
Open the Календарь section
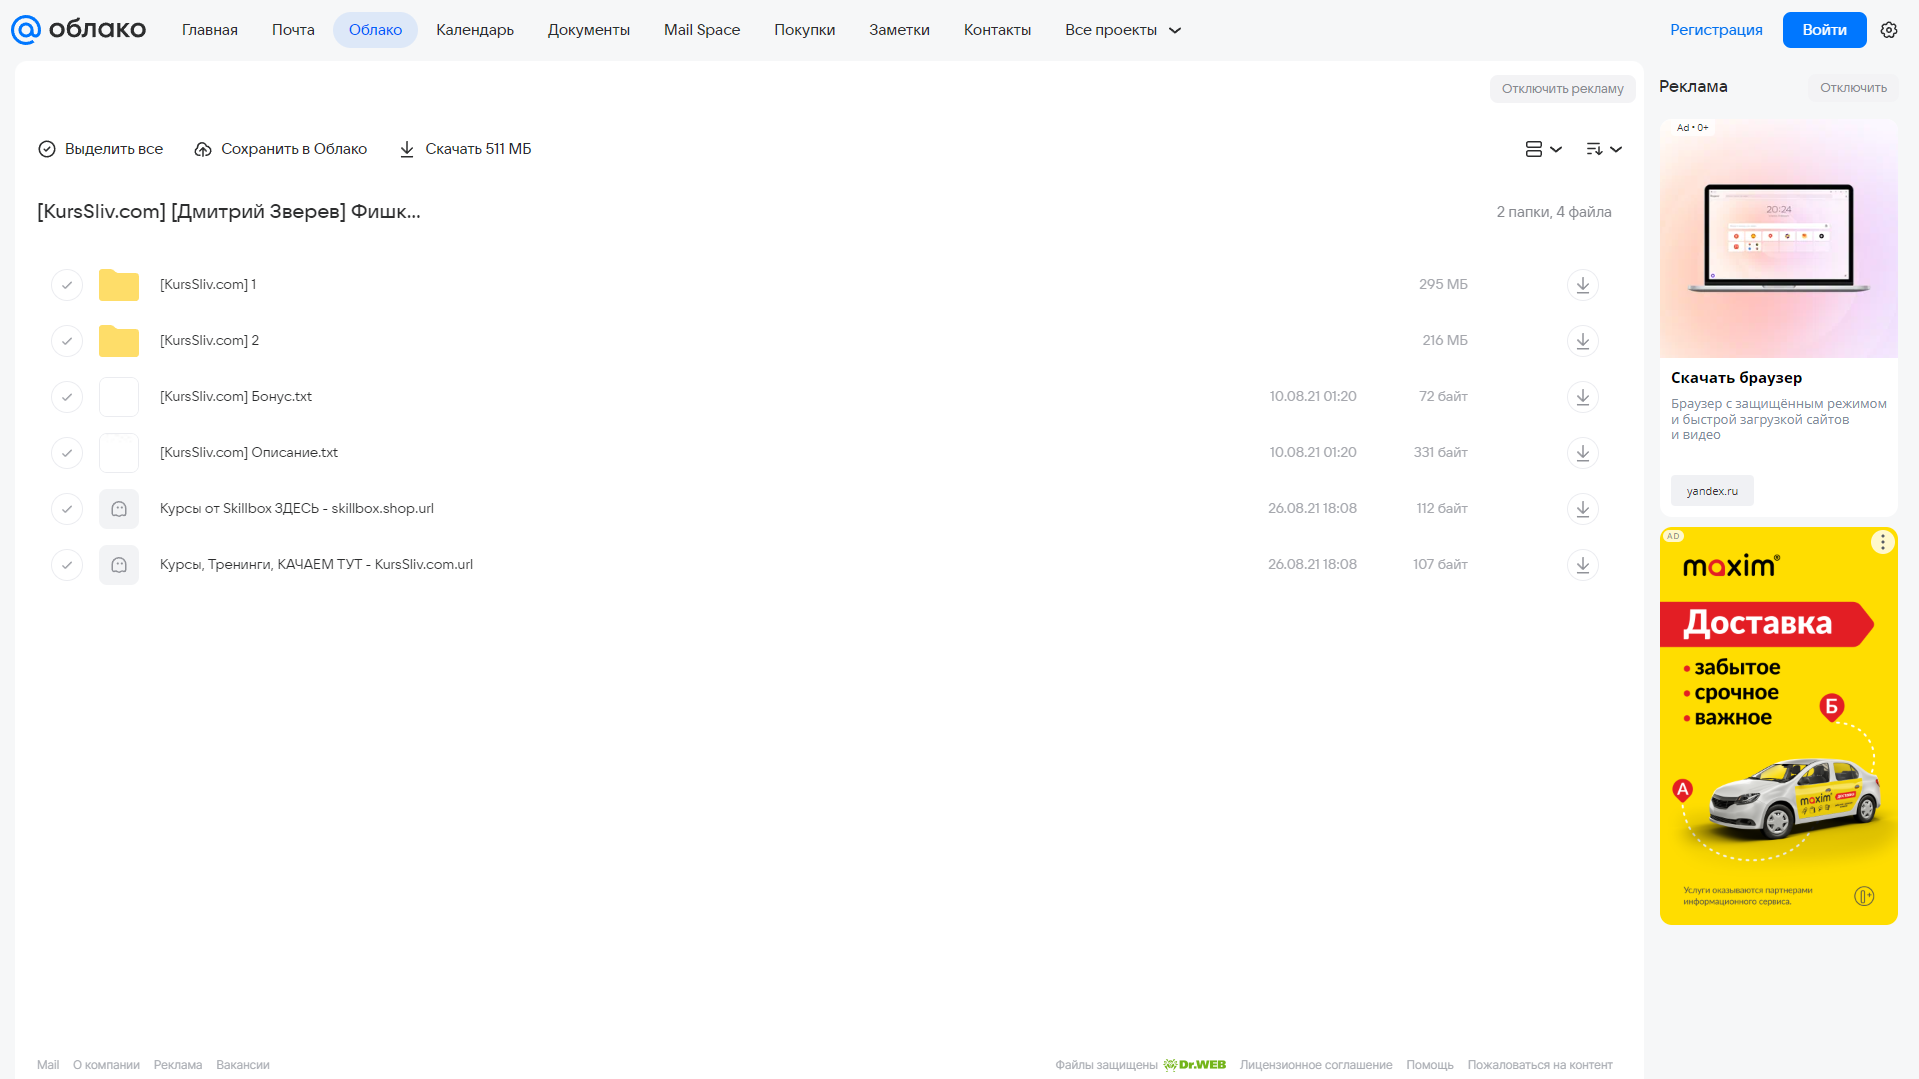475,30
